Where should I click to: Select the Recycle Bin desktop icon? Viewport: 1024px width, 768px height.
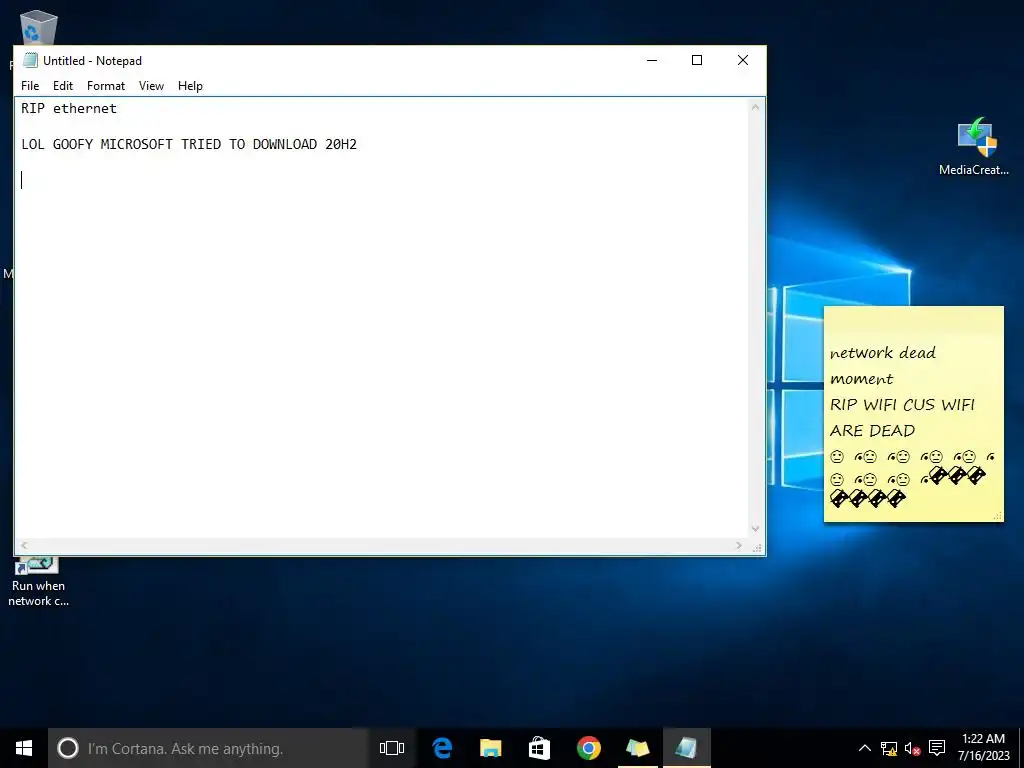pyautogui.click(x=39, y=29)
